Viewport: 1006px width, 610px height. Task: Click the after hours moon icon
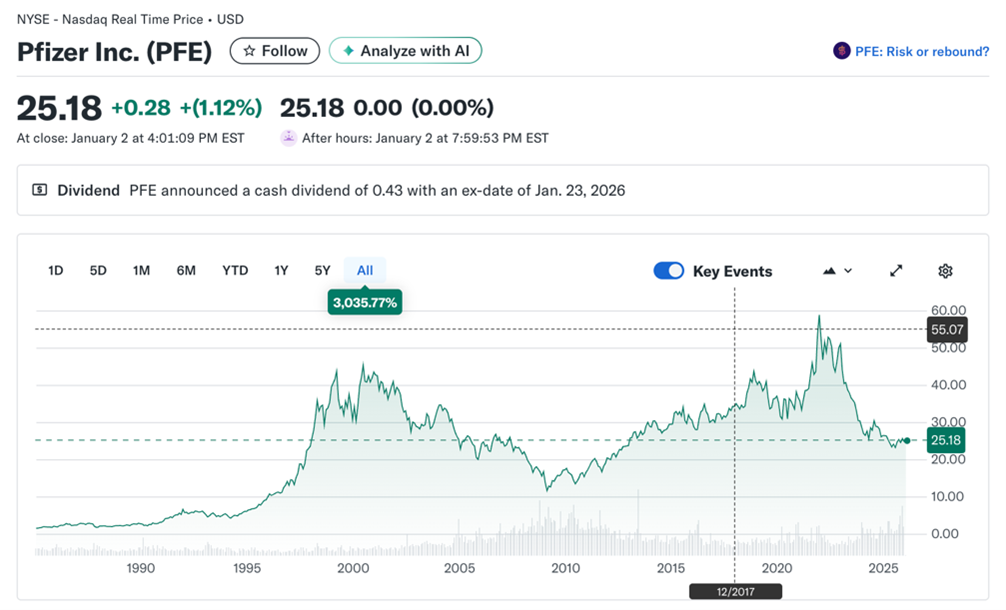288,138
